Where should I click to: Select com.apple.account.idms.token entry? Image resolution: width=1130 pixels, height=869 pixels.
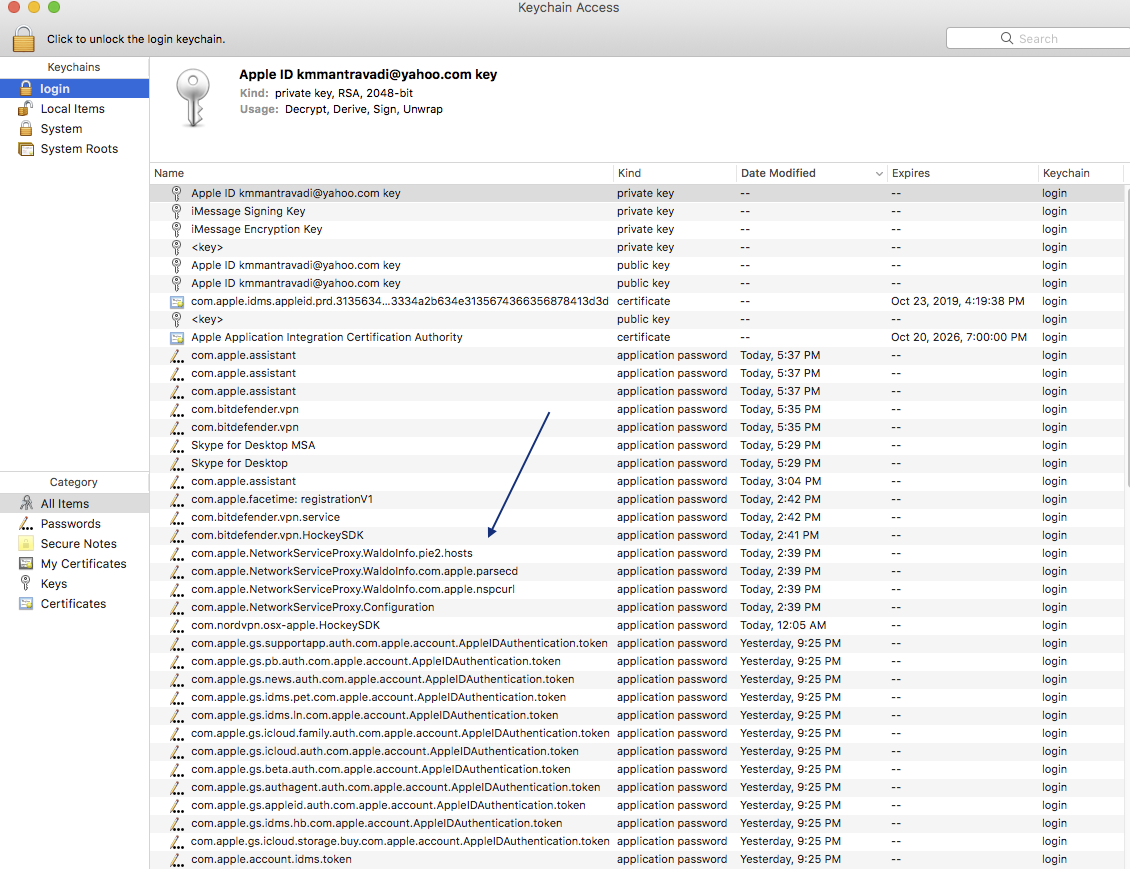(x=637, y=860)
